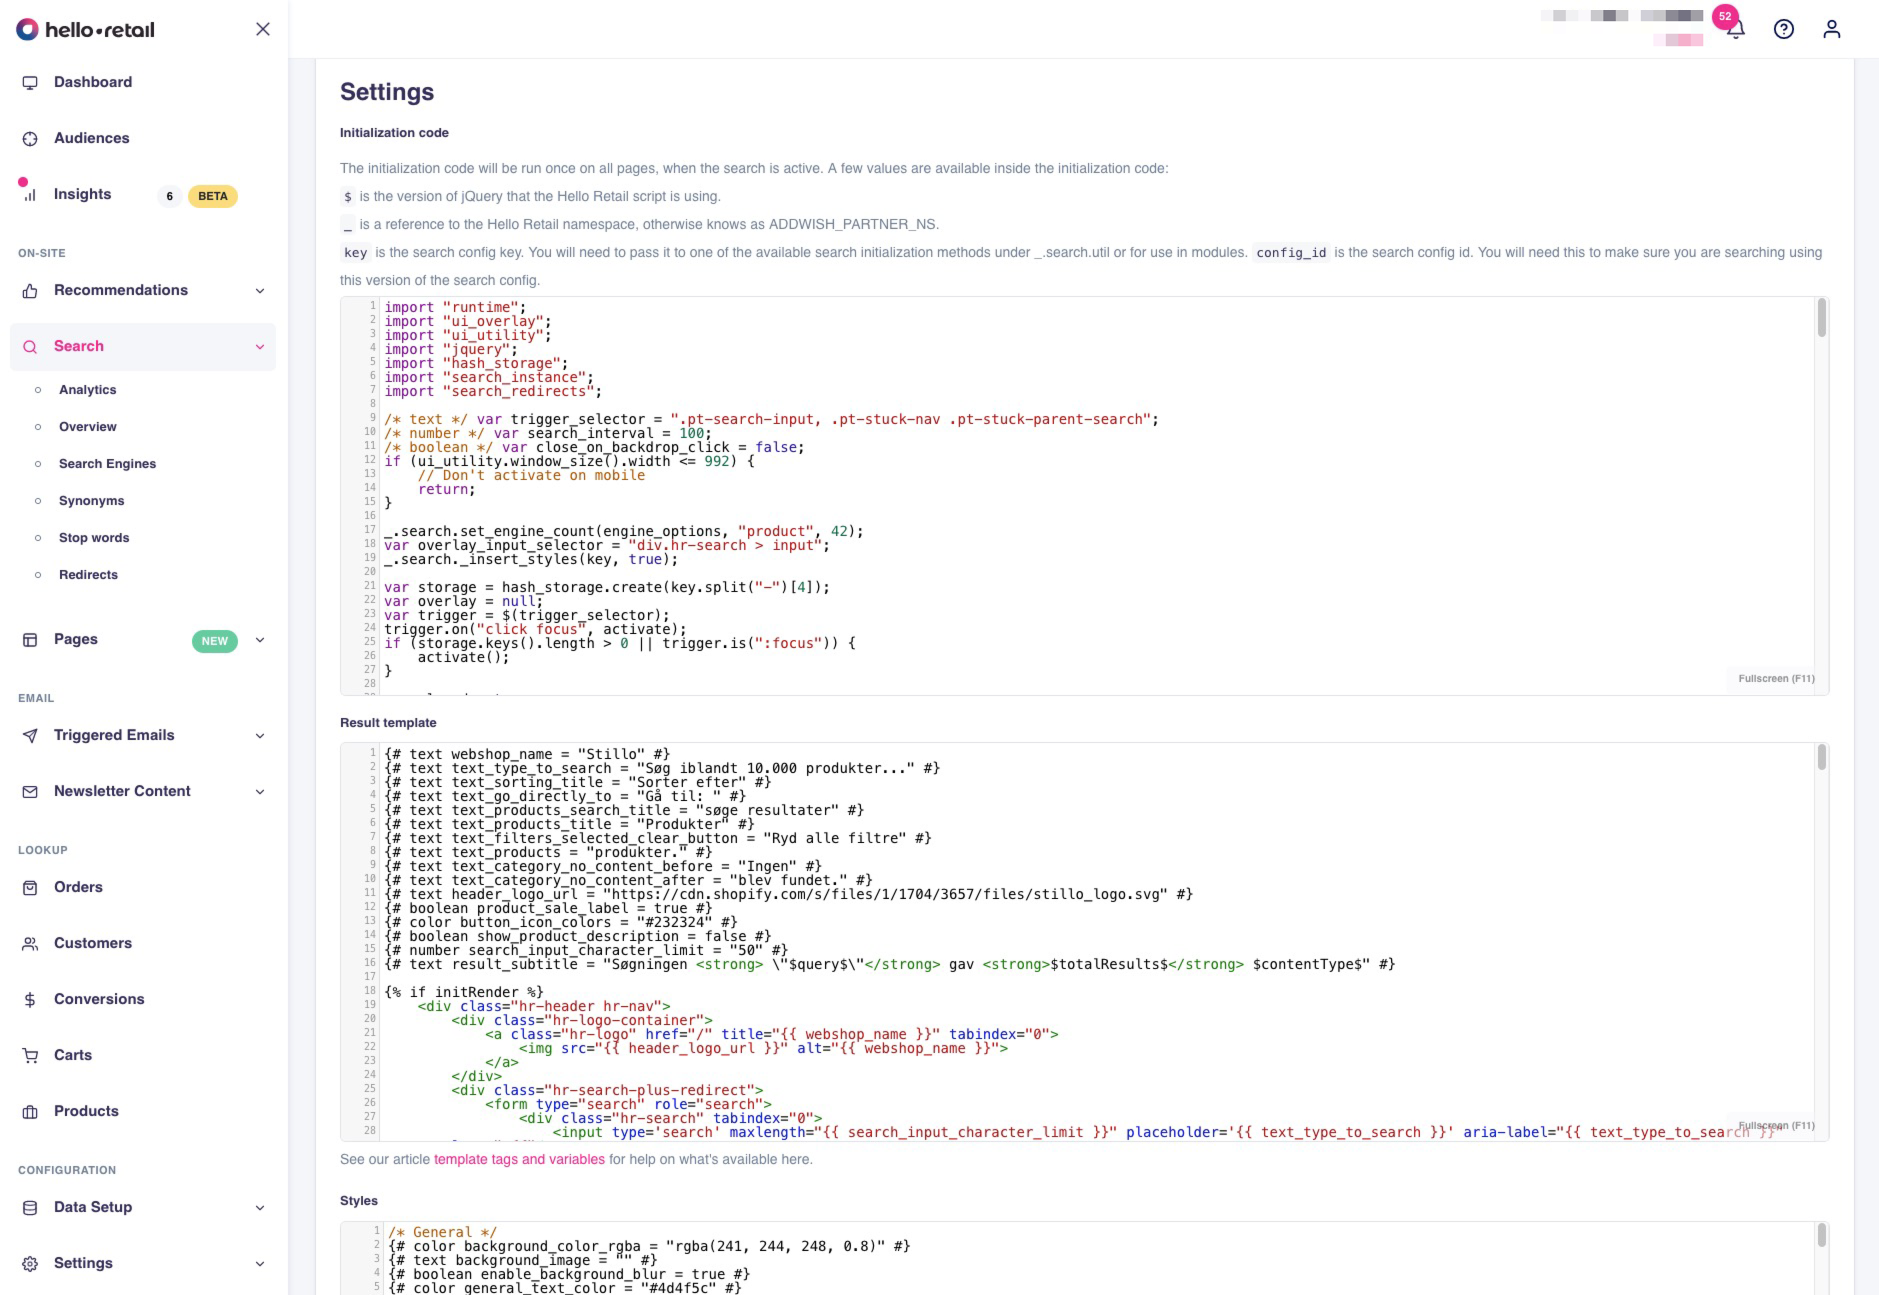This screenshot has height=1295, width=1879.
Task: Click the Products box icon
Action: point(30,1112)
